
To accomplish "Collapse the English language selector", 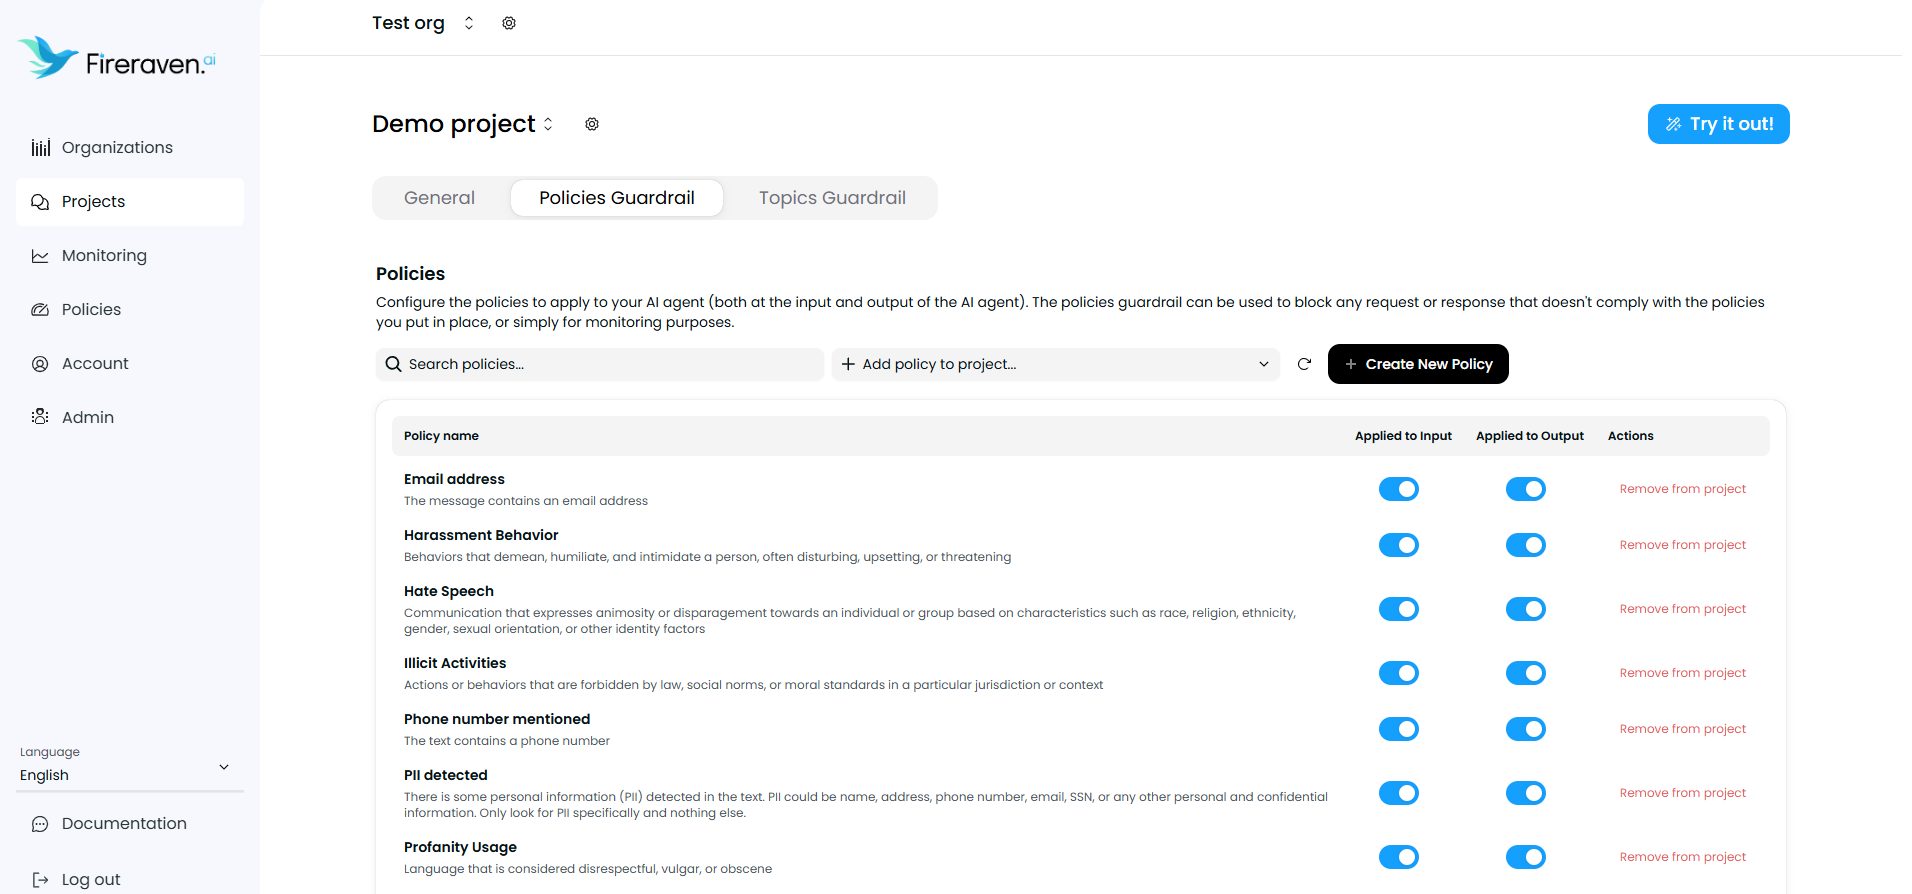I will (224, 766).
